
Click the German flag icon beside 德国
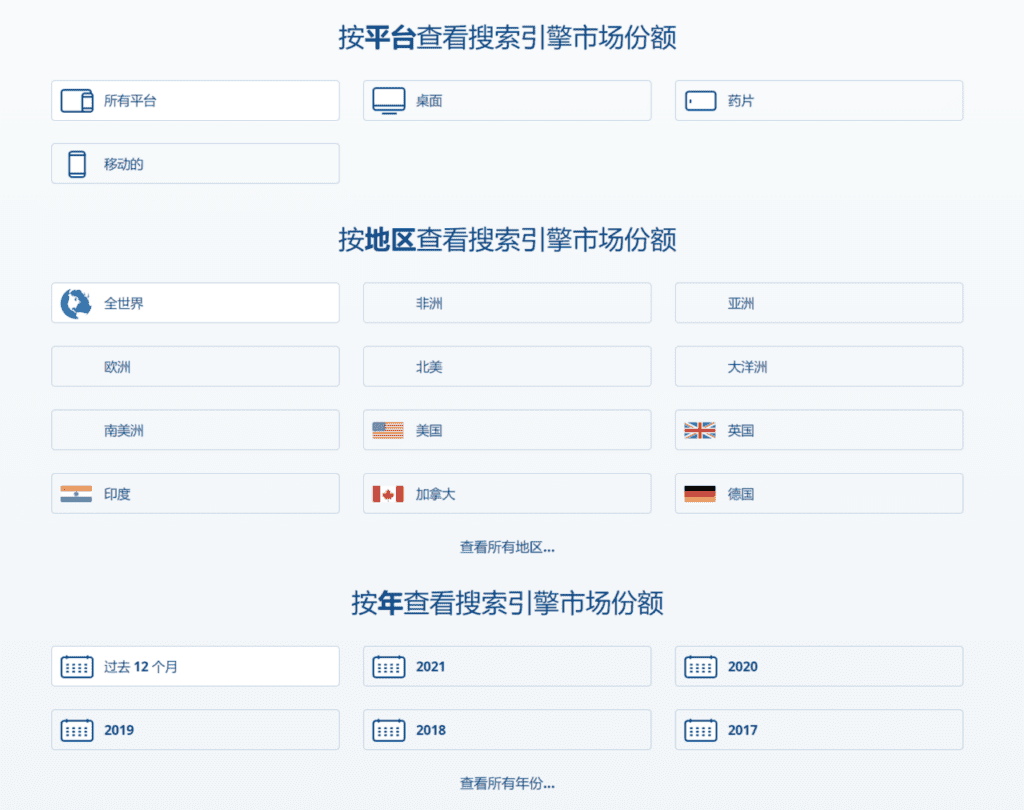click(700, 493)
